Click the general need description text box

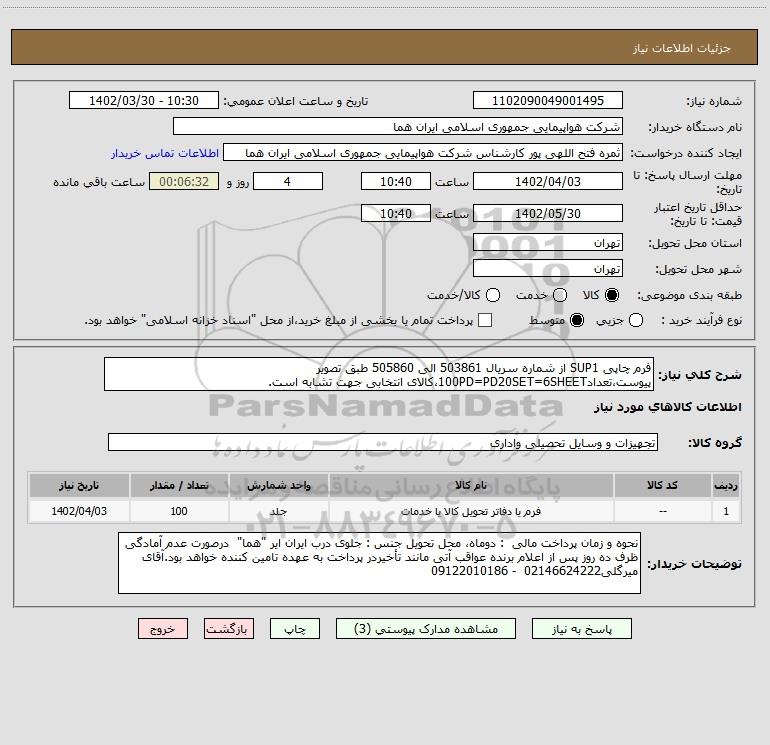coord(379,374)
